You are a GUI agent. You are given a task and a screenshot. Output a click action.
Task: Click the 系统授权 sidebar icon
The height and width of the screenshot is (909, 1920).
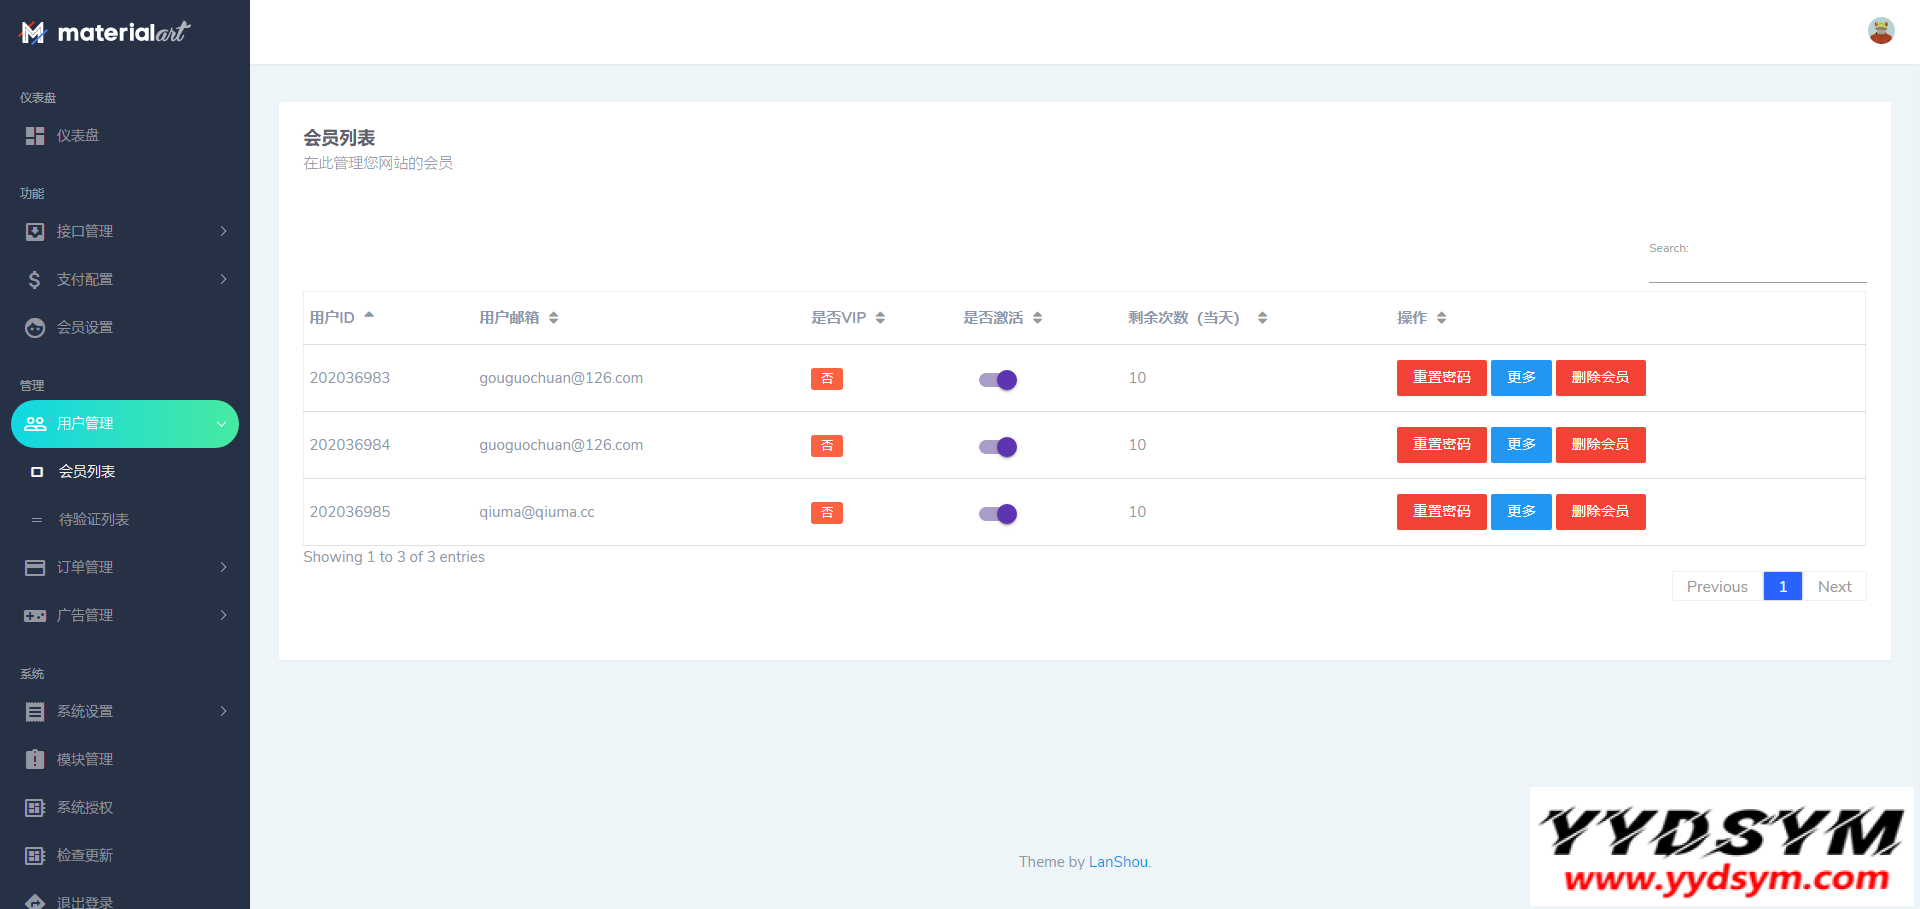tap(35, 808)
